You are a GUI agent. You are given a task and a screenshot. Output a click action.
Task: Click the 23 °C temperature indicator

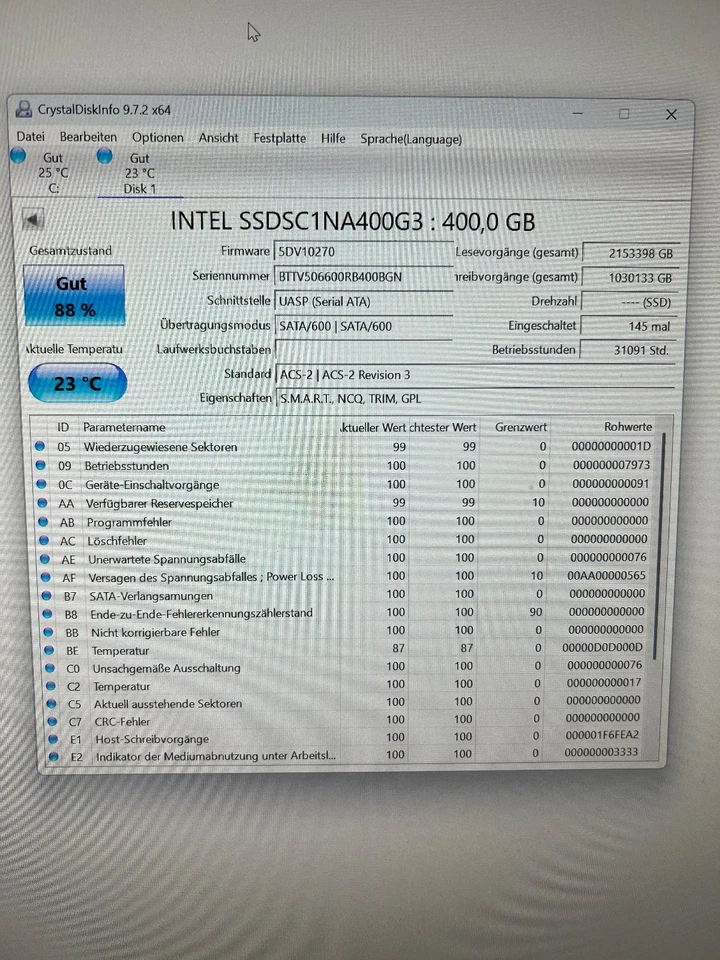[x=77, y=383]
